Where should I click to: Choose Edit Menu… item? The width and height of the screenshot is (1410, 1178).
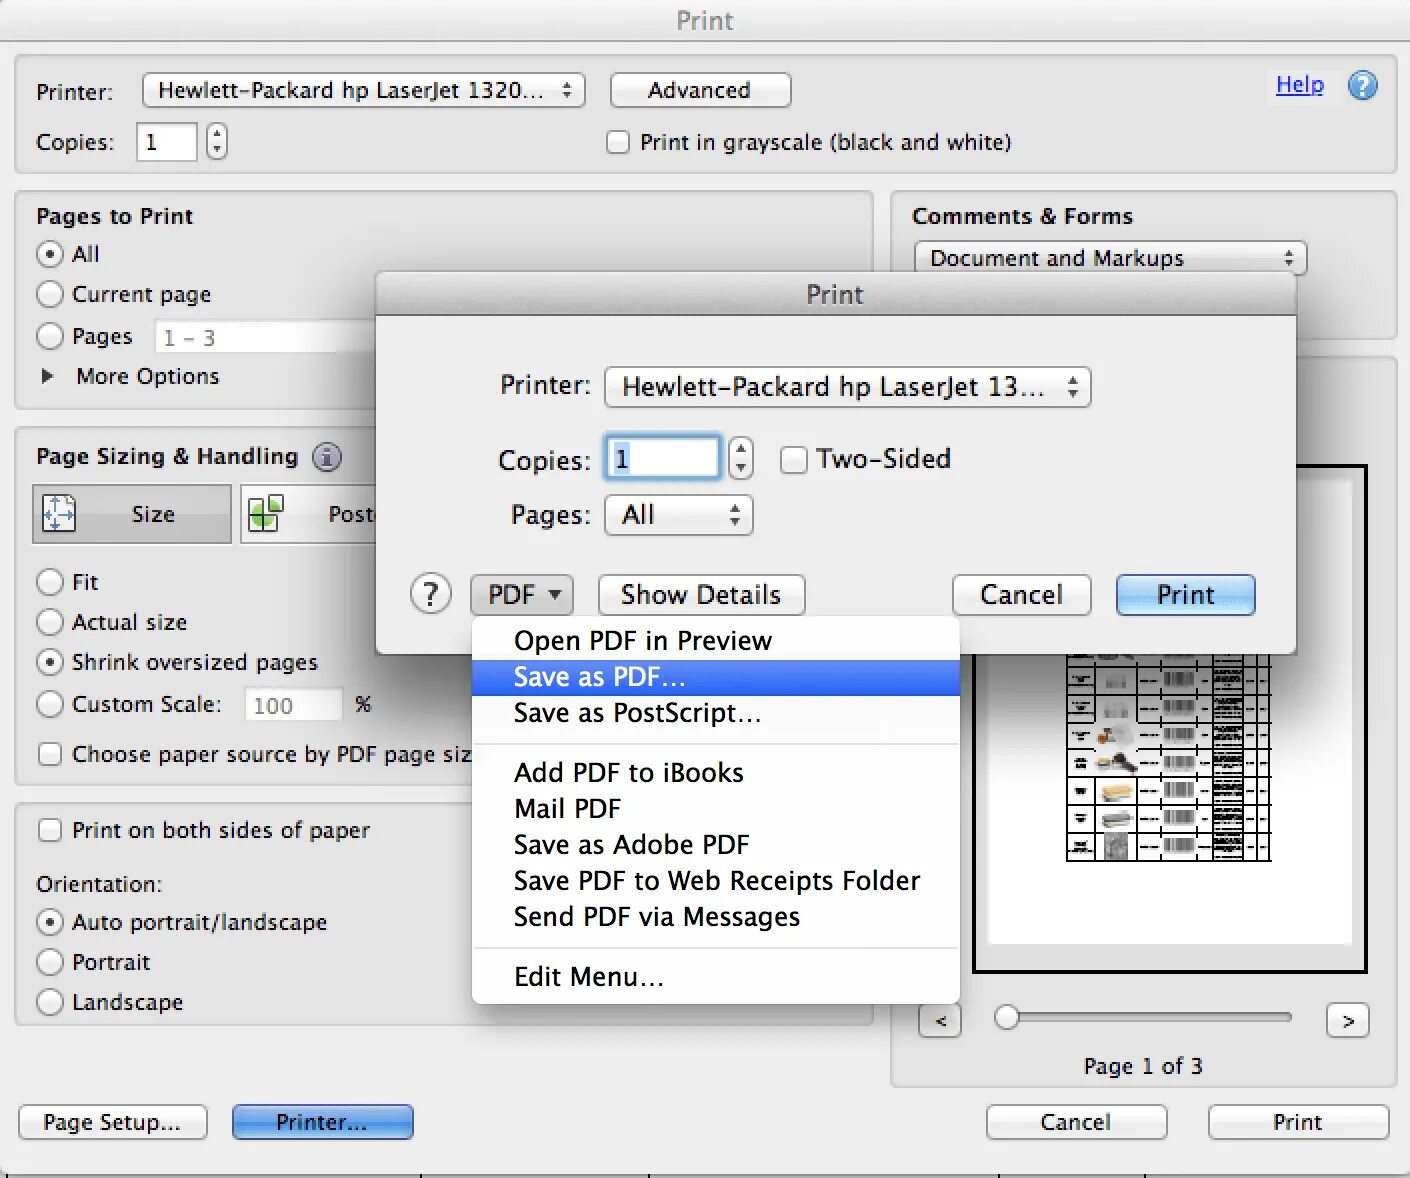point(715,977)
